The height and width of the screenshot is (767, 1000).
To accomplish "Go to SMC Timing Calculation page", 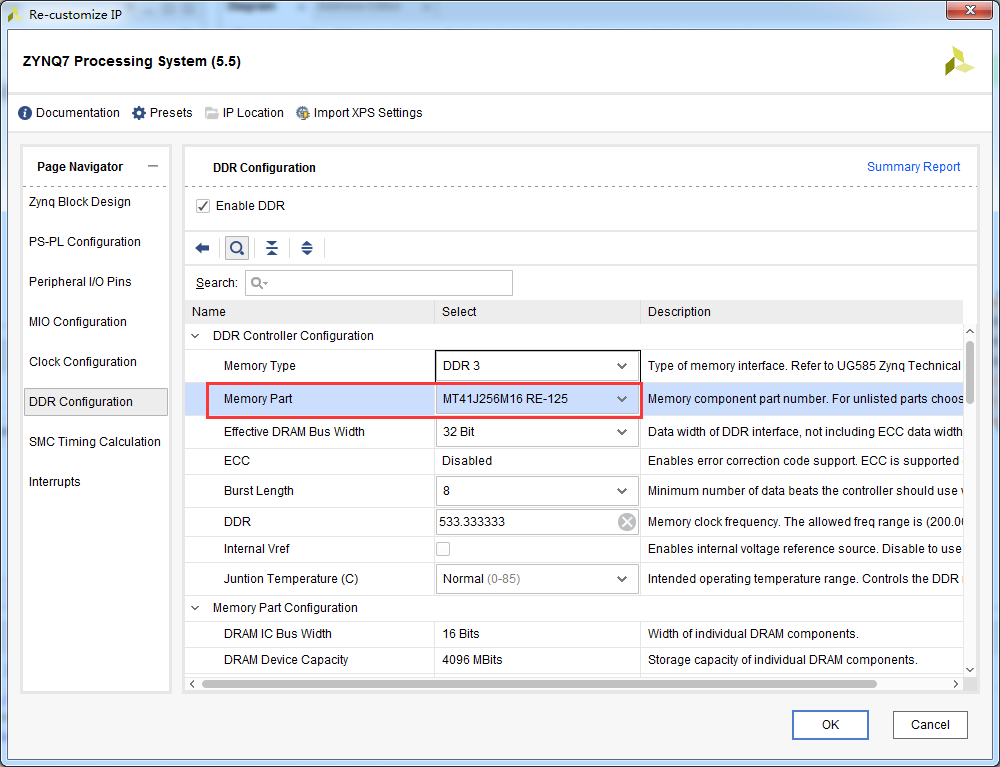I will (x=95, y=442).
